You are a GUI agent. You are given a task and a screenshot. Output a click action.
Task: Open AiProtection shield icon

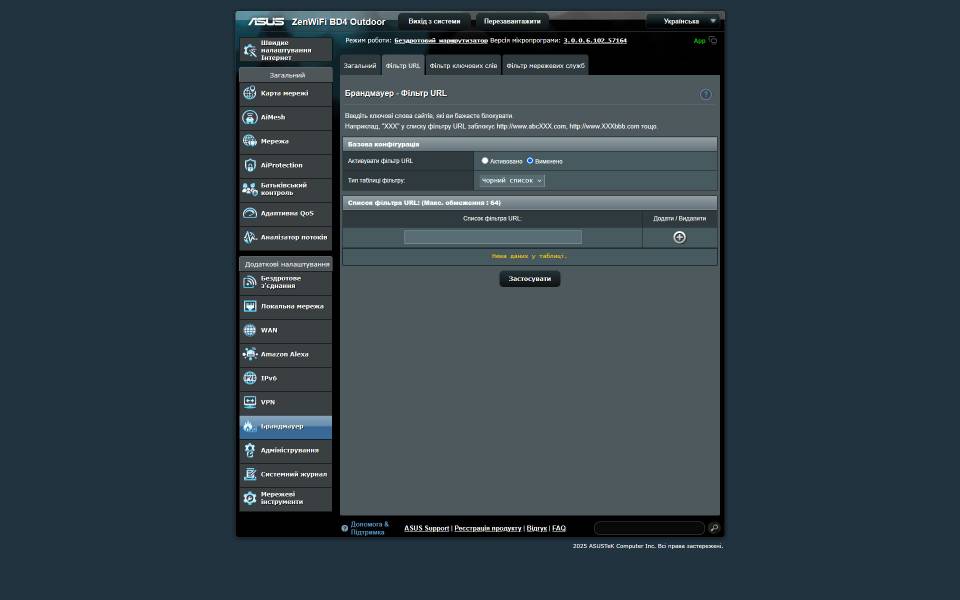(x=250, y=165)
